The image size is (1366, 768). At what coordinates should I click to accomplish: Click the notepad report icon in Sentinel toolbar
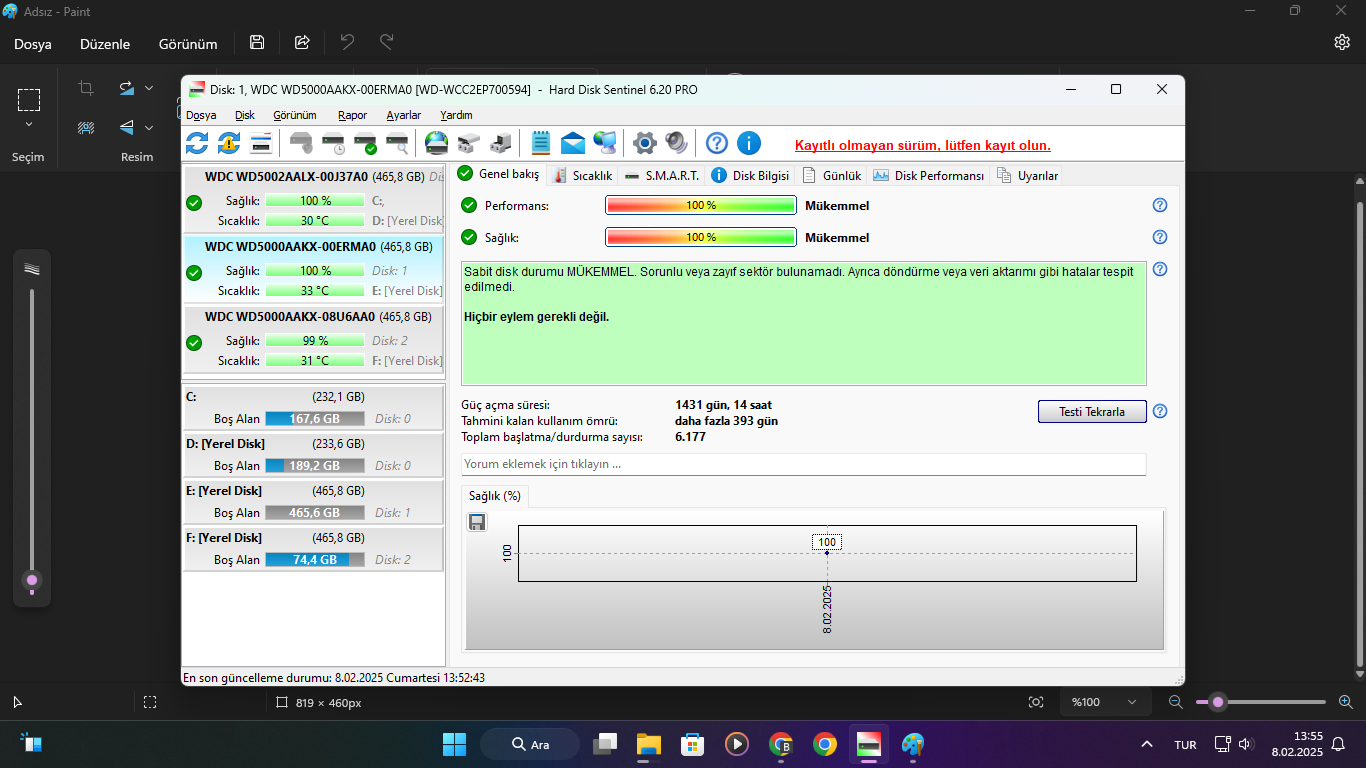541,143
